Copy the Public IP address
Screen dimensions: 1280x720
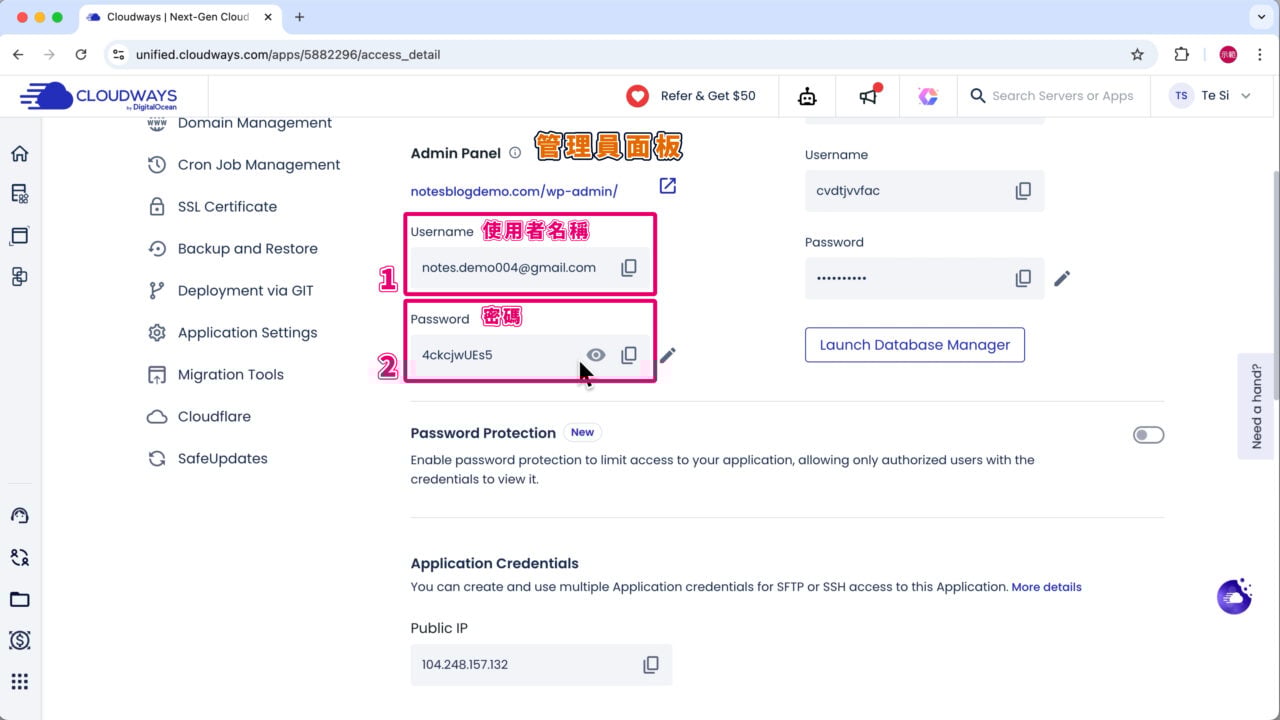point(651,664)
